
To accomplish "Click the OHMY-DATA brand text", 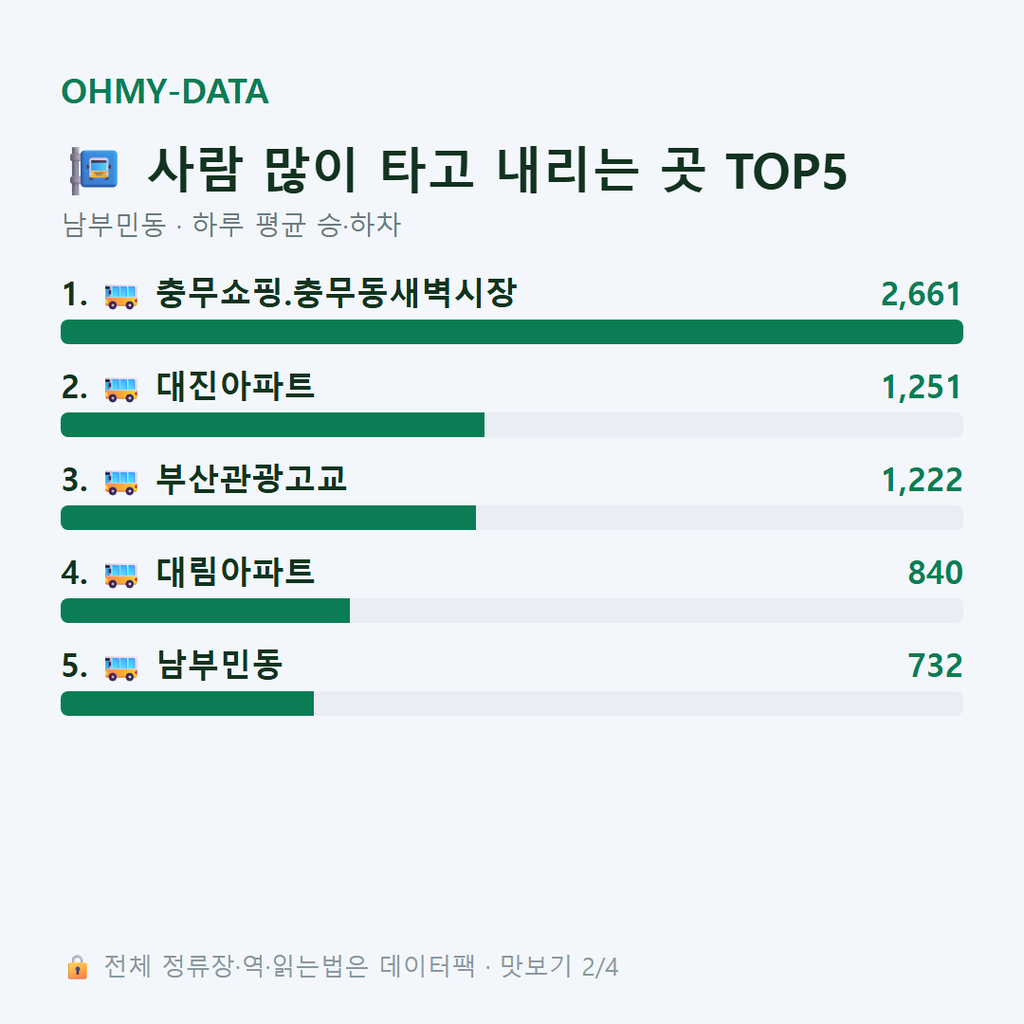I will click(x=165, y=91).
